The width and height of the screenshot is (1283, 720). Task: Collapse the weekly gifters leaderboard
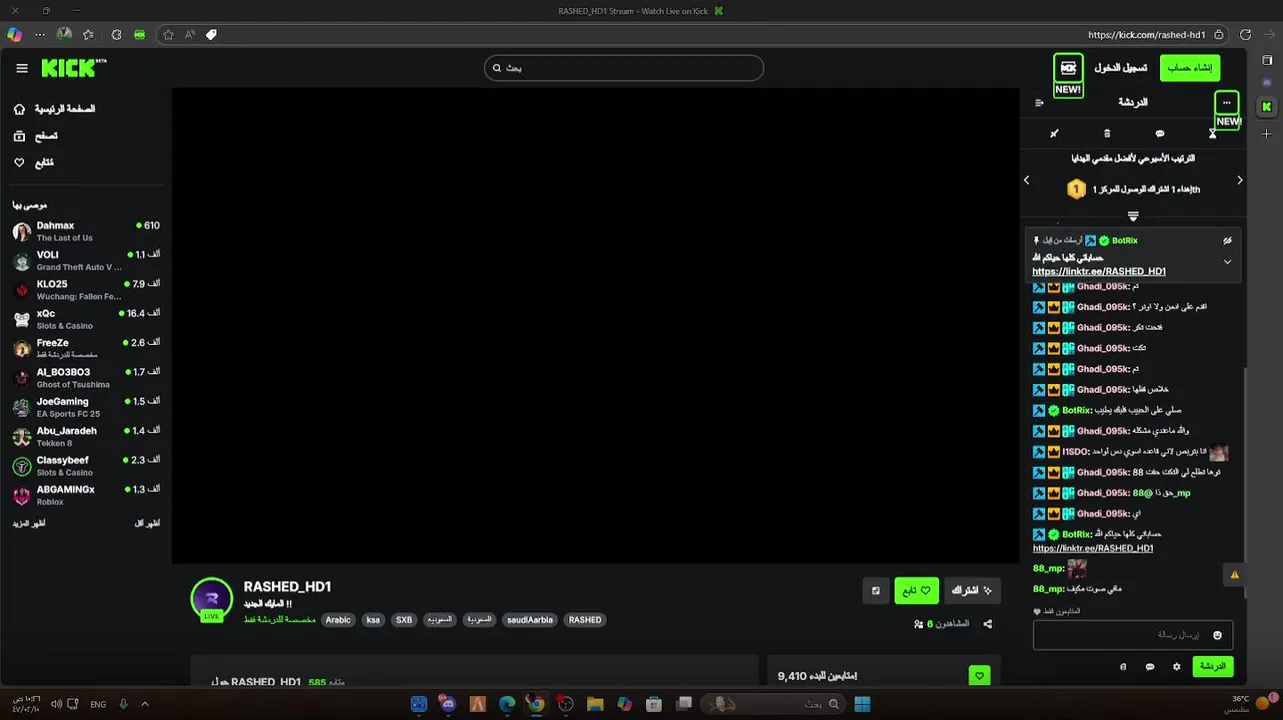1133,216
